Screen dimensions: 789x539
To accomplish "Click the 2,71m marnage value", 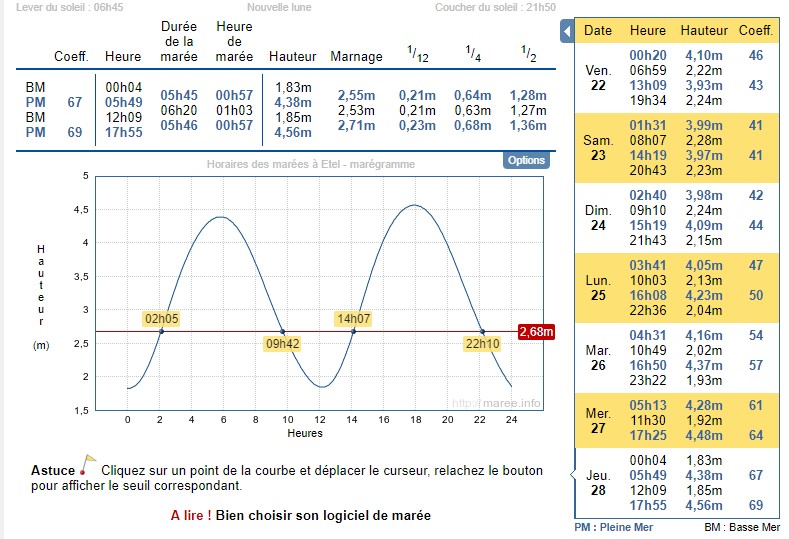I will click(356, 125).
